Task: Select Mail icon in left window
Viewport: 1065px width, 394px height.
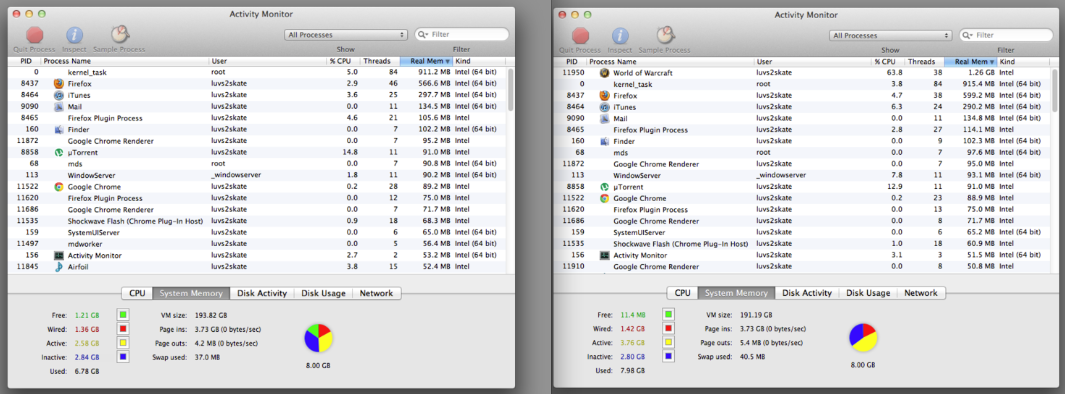Action: (x=59, y=107)
